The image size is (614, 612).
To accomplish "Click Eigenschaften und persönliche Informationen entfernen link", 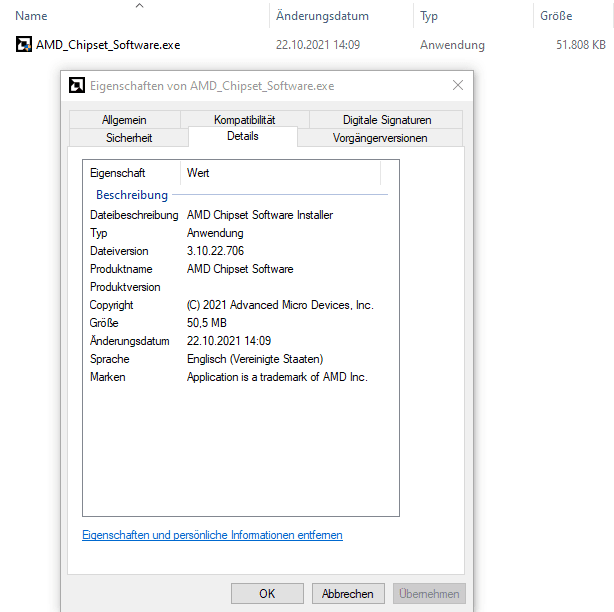I will tap(212, 535).
